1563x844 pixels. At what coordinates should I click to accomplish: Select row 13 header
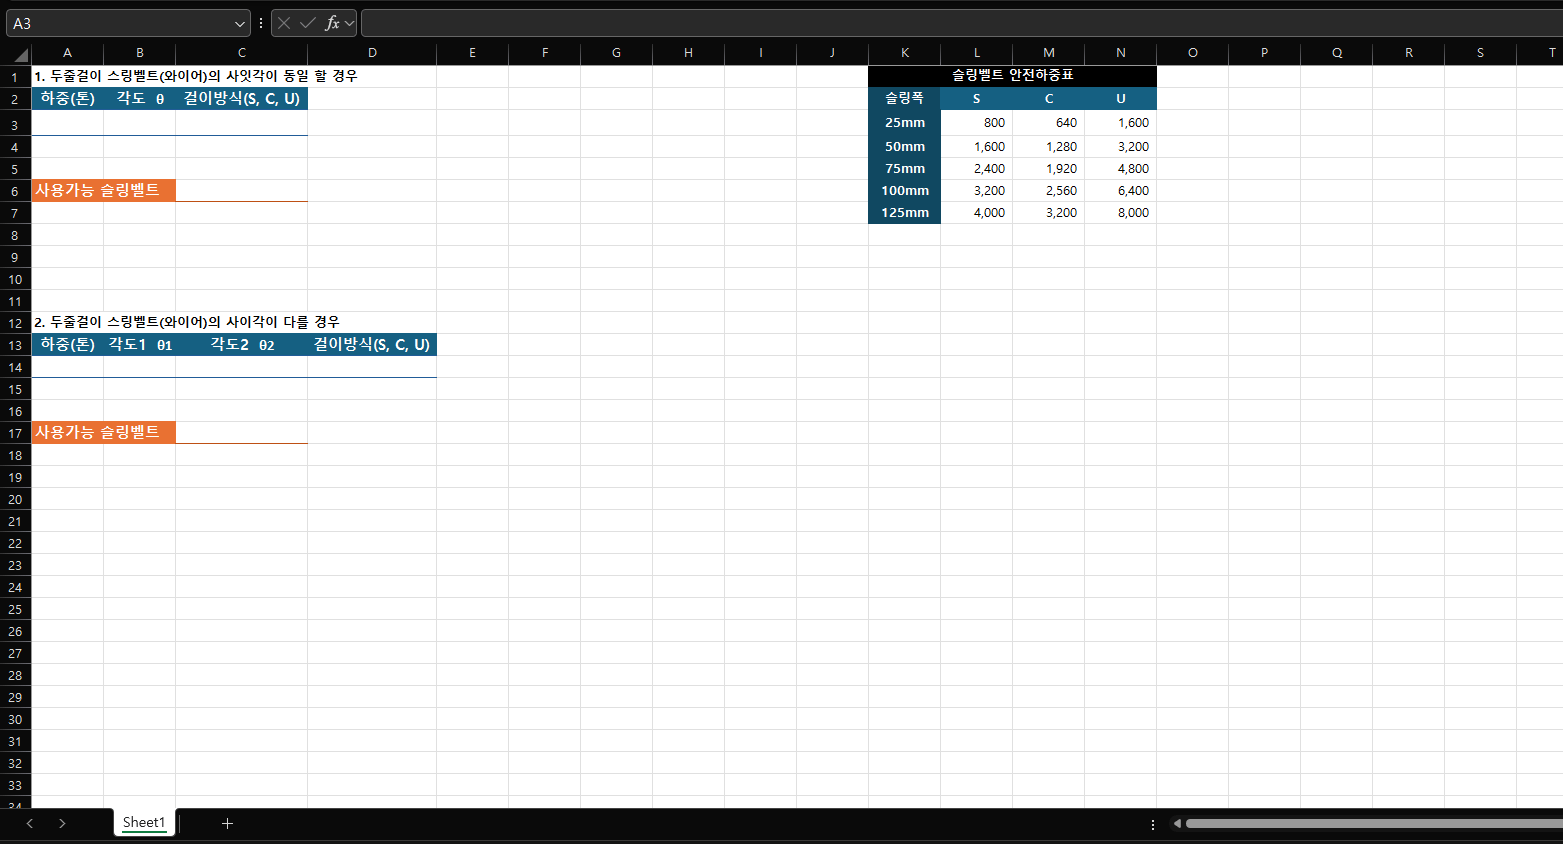15,345
